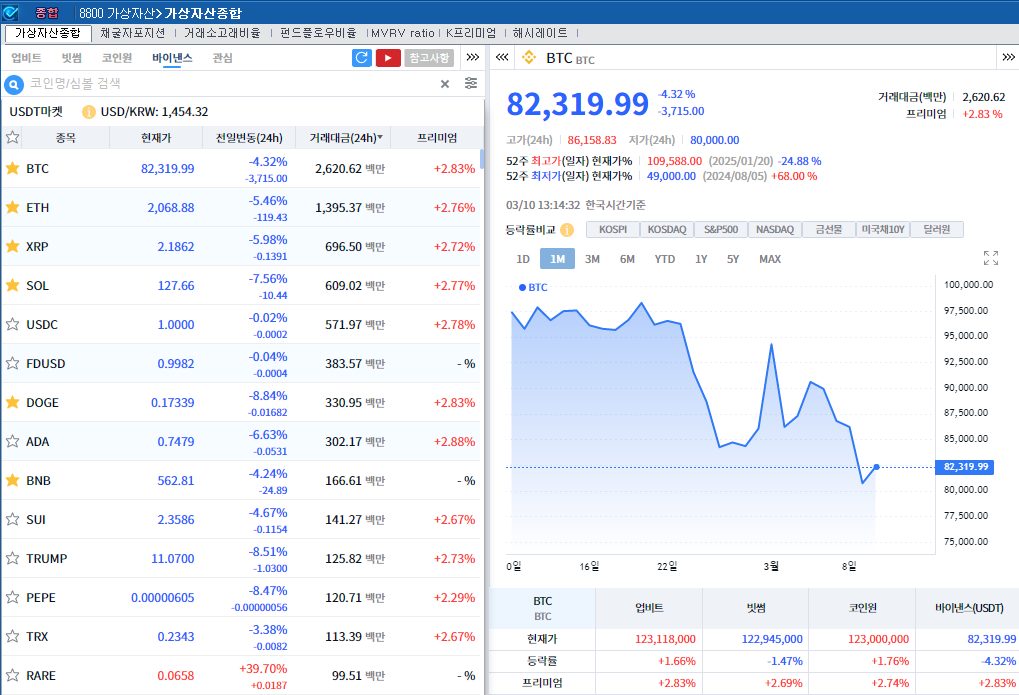Expand the panel using <<< before BTC
Viewport: 1019px width, 695px height.
click(502, 58)
